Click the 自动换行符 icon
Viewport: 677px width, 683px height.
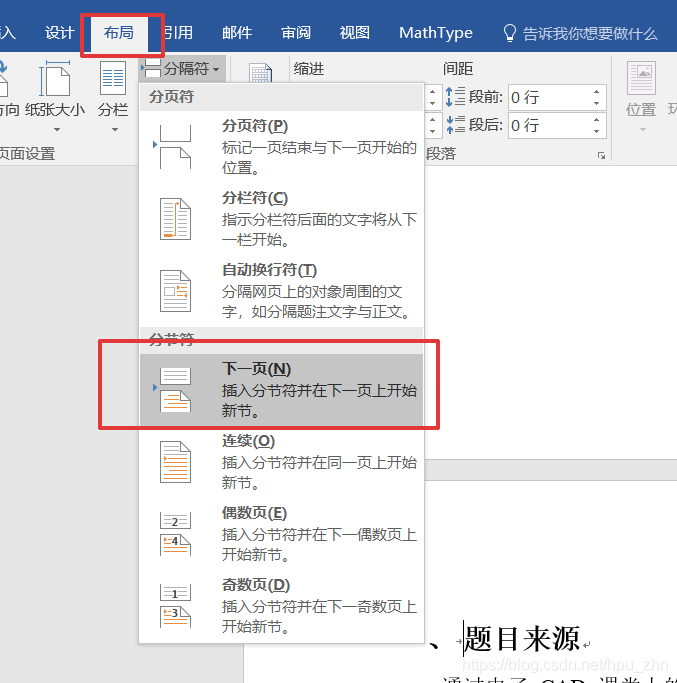coord(175,291)
